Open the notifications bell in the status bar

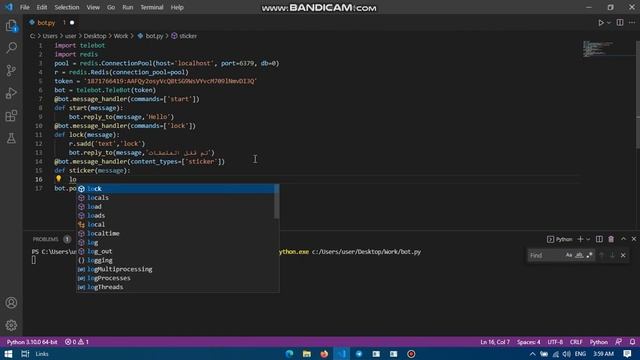pyautogui.click(x=632, y=342)
